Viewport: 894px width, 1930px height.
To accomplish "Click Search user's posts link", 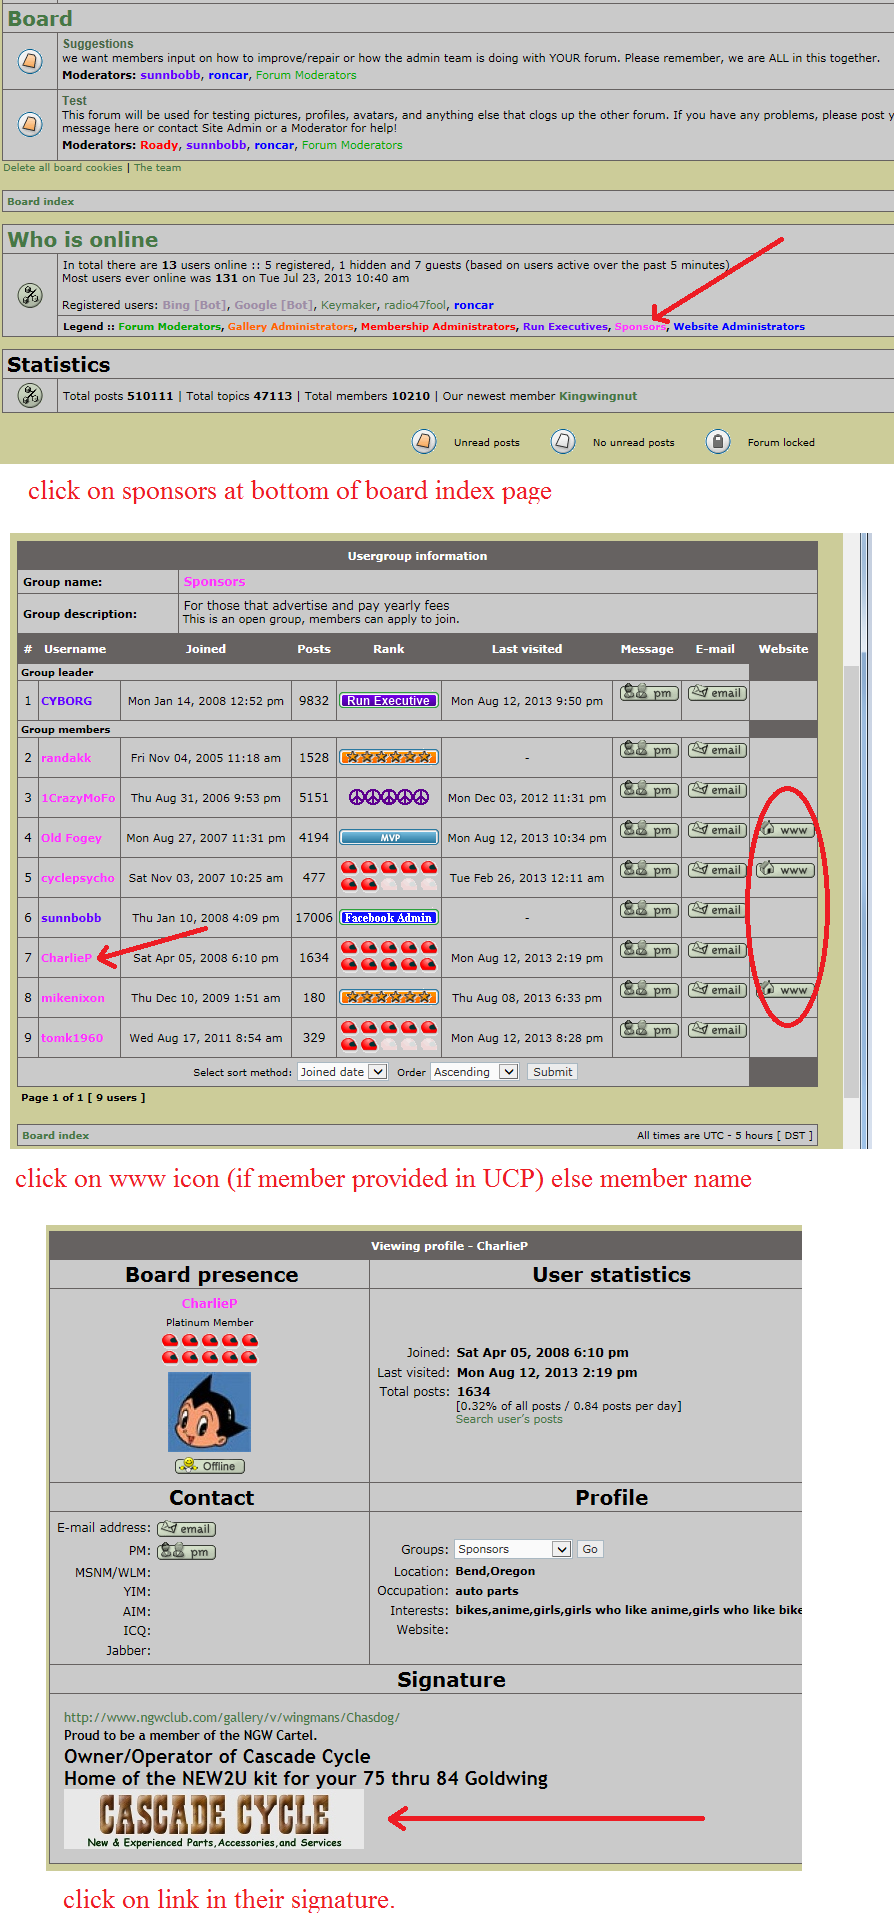I will tap(509, 1419).
